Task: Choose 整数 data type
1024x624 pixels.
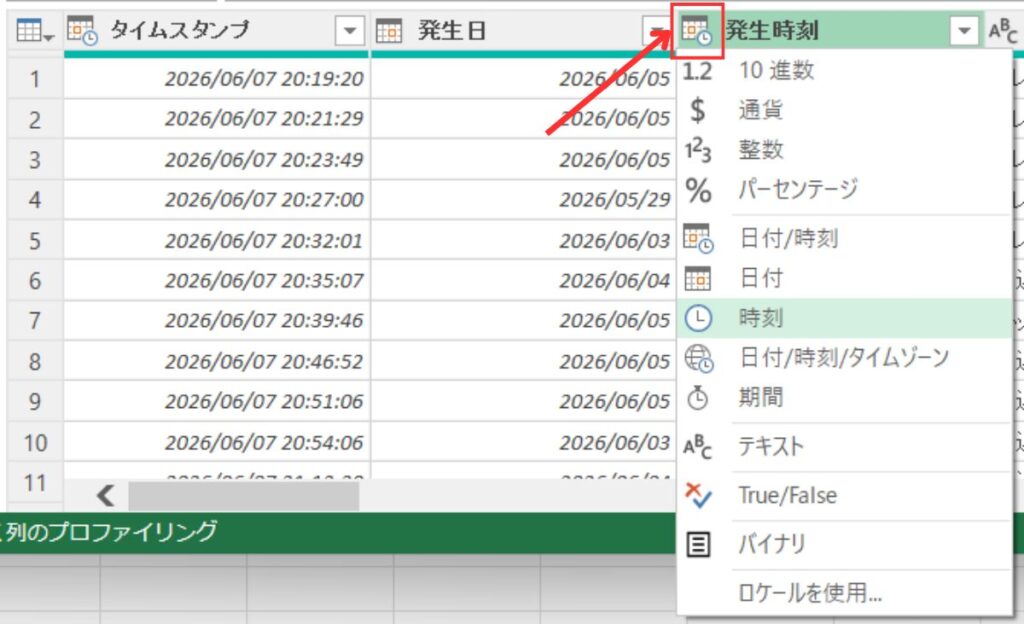Action: pos(844,149)
